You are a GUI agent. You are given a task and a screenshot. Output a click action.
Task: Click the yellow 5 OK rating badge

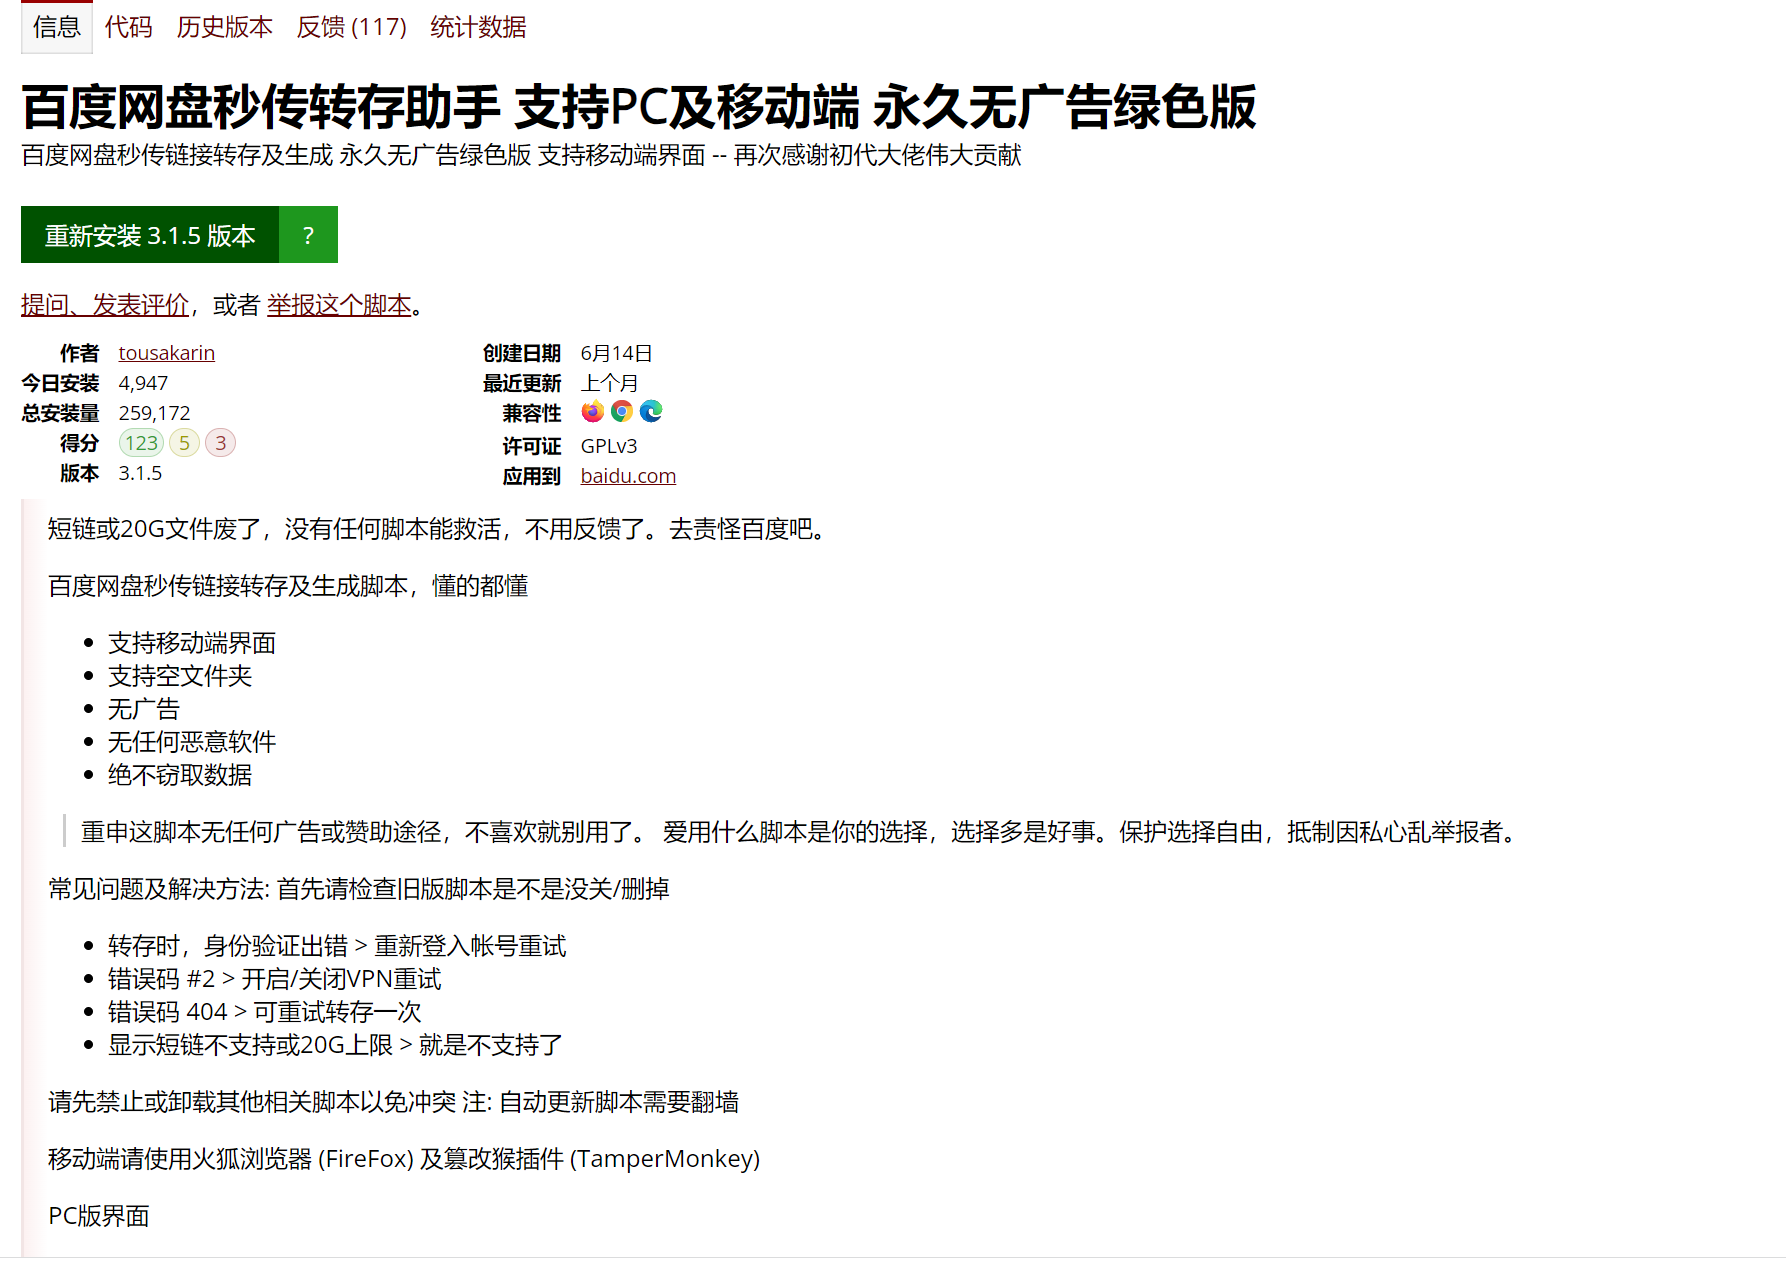(x=184, y=443)
